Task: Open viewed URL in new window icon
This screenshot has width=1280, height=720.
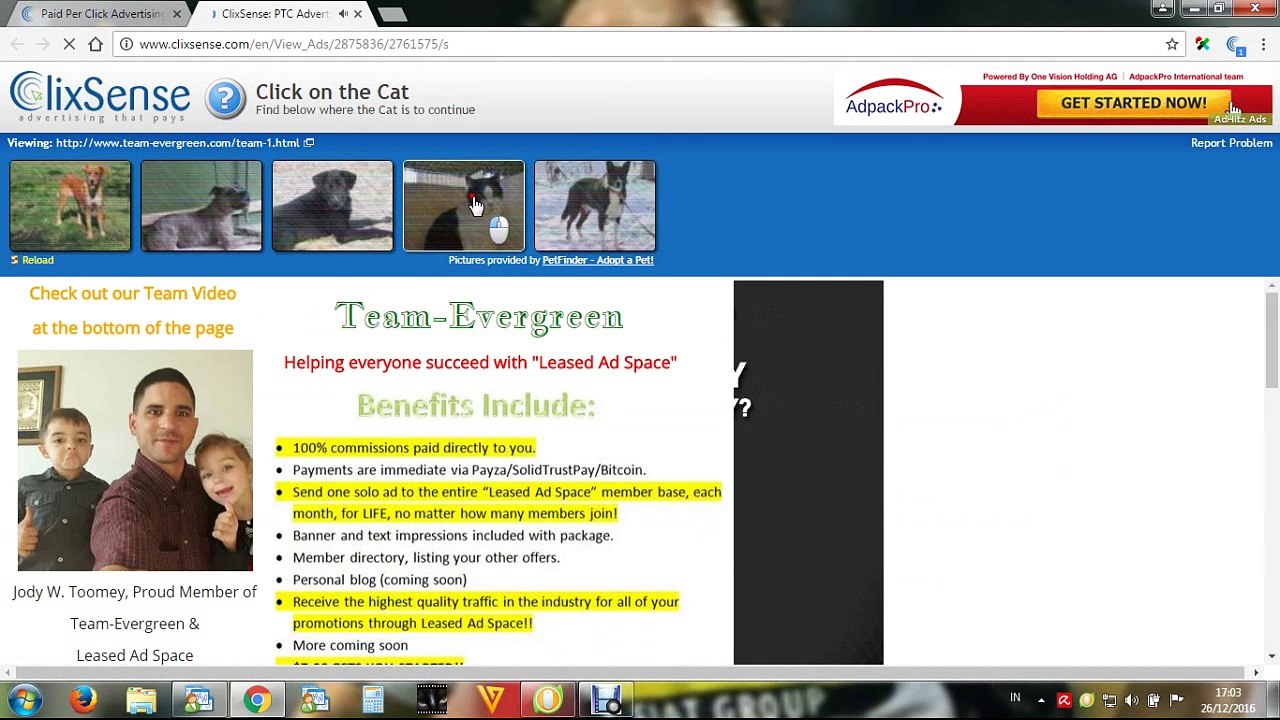Action: coord(309,143)
